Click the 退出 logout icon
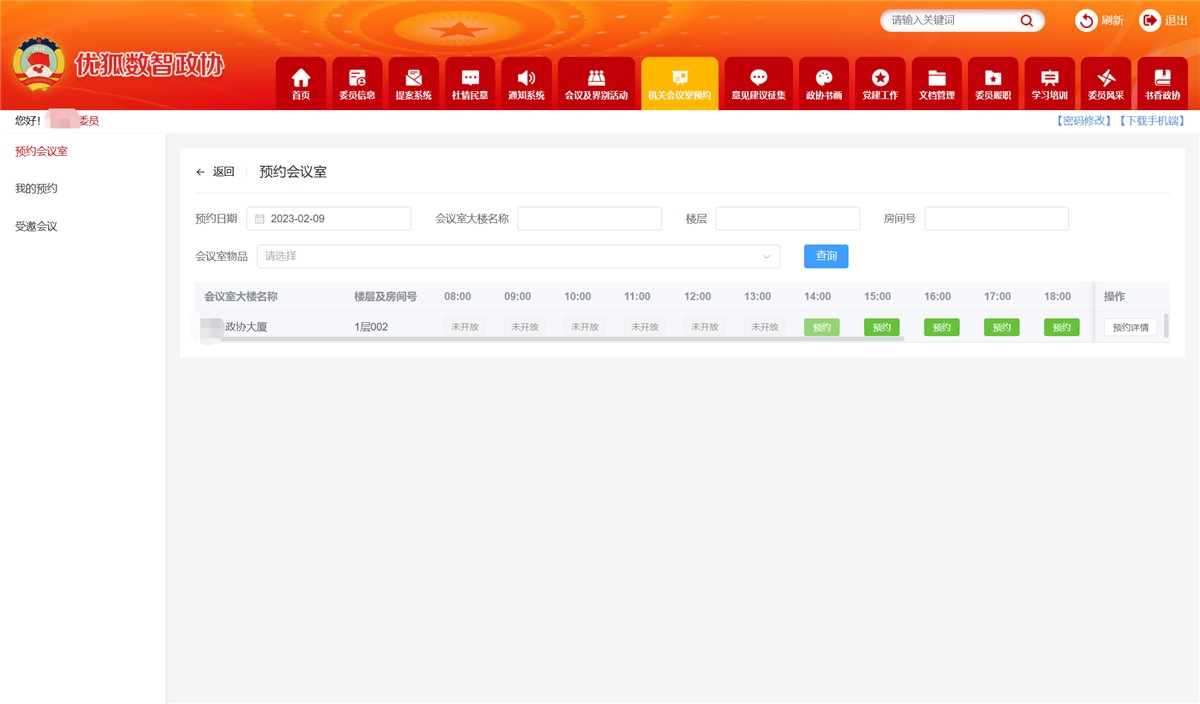Viewport: 1200px width, 704px height. (x=1150, y=20)
